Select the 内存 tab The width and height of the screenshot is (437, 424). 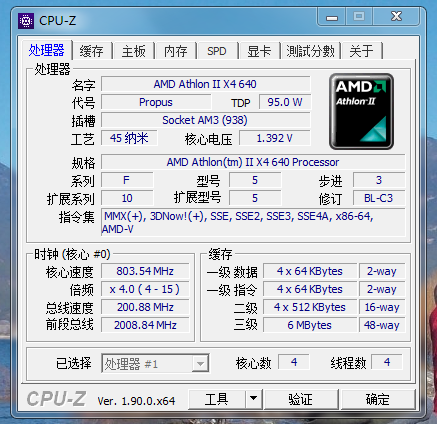[x=175, y=51]
